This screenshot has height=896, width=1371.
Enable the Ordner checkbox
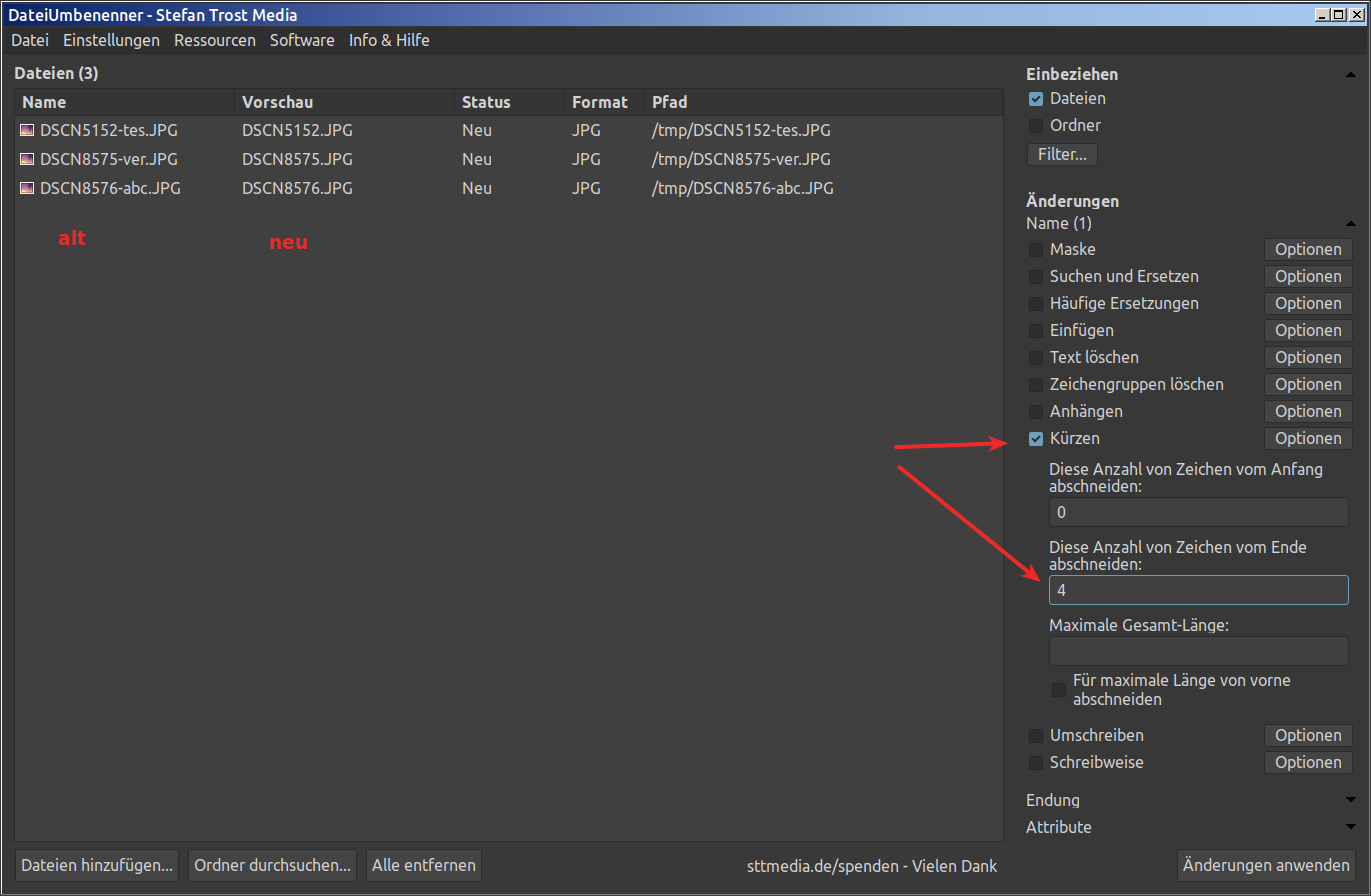pyautogui.click(x=1036, y=126)
